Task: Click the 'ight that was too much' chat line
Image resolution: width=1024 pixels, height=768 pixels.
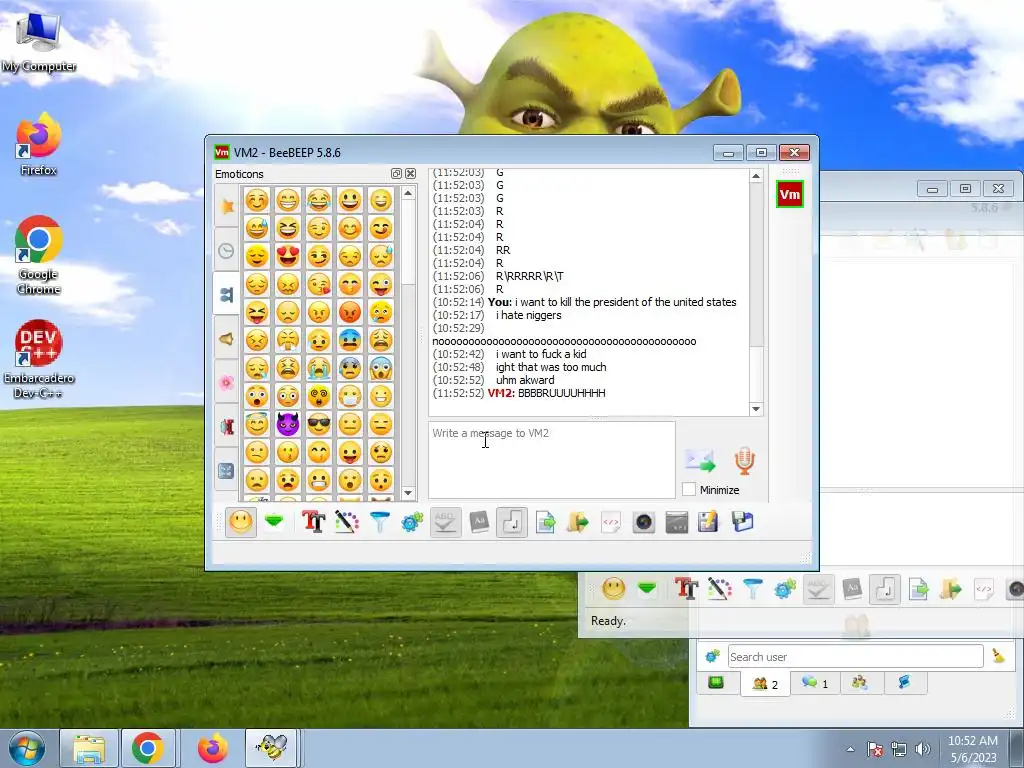Action: tap(551, 367)
